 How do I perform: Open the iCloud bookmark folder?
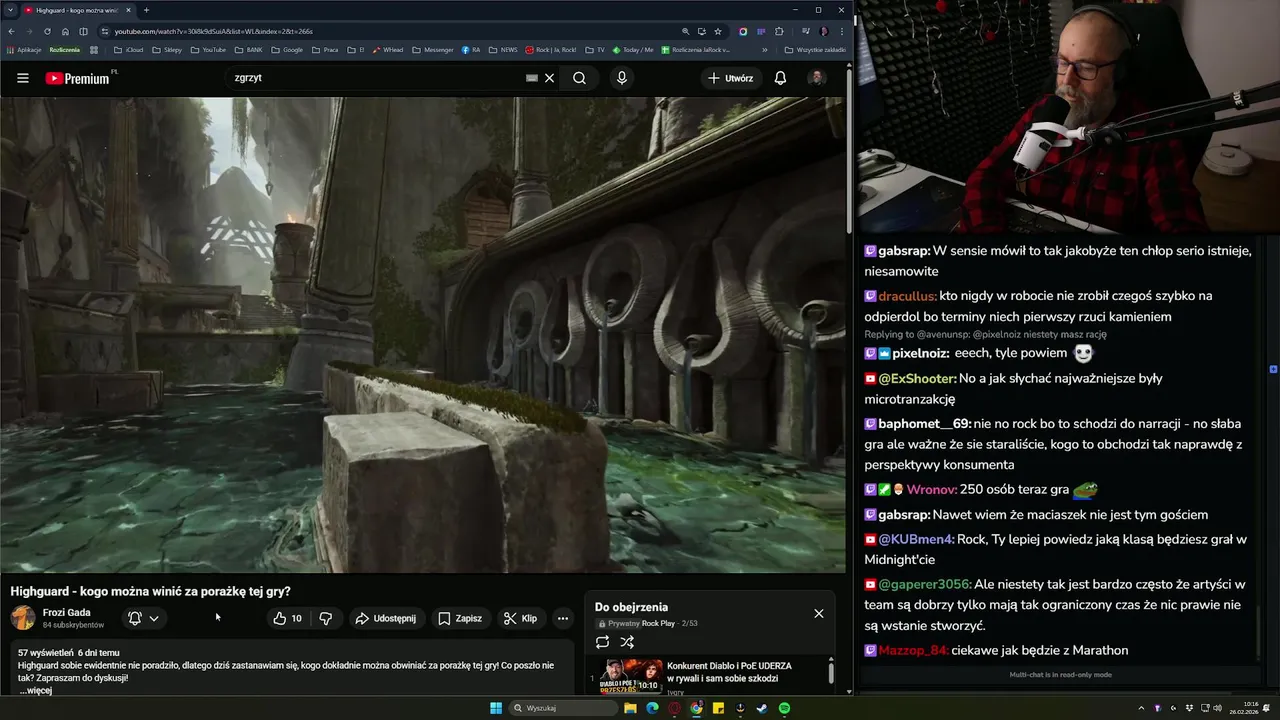click(129, 49)
